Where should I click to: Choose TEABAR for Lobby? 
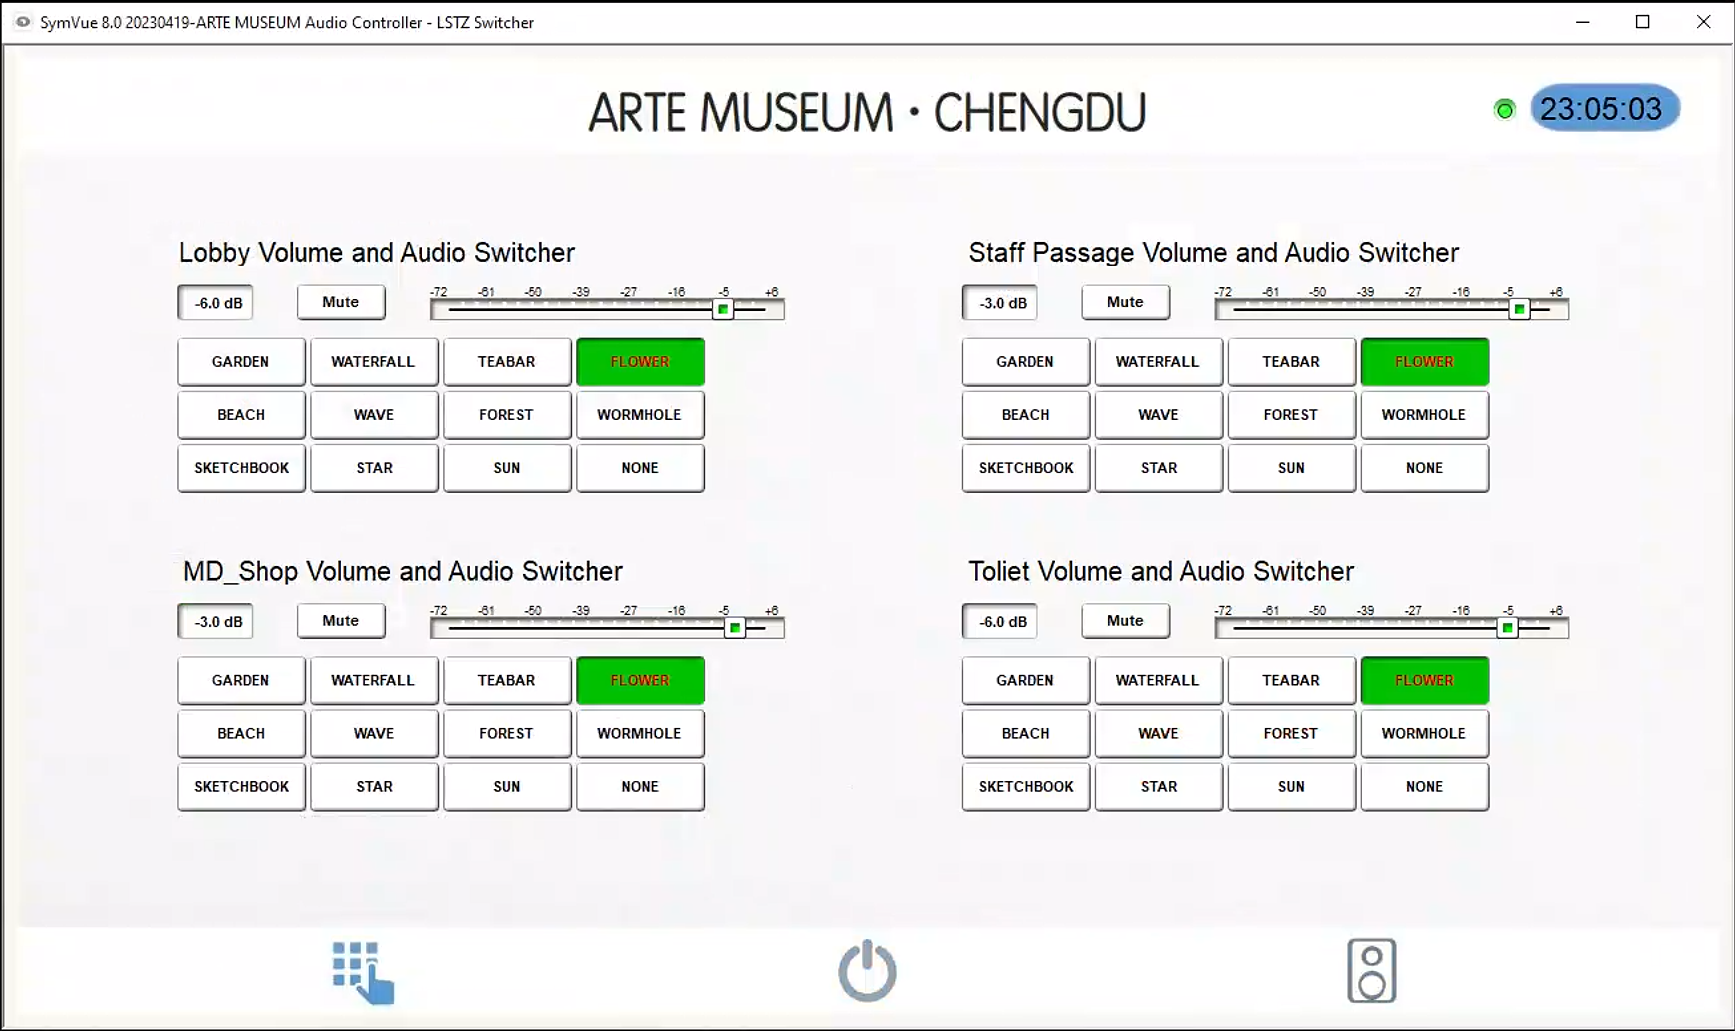click(507, 362)
